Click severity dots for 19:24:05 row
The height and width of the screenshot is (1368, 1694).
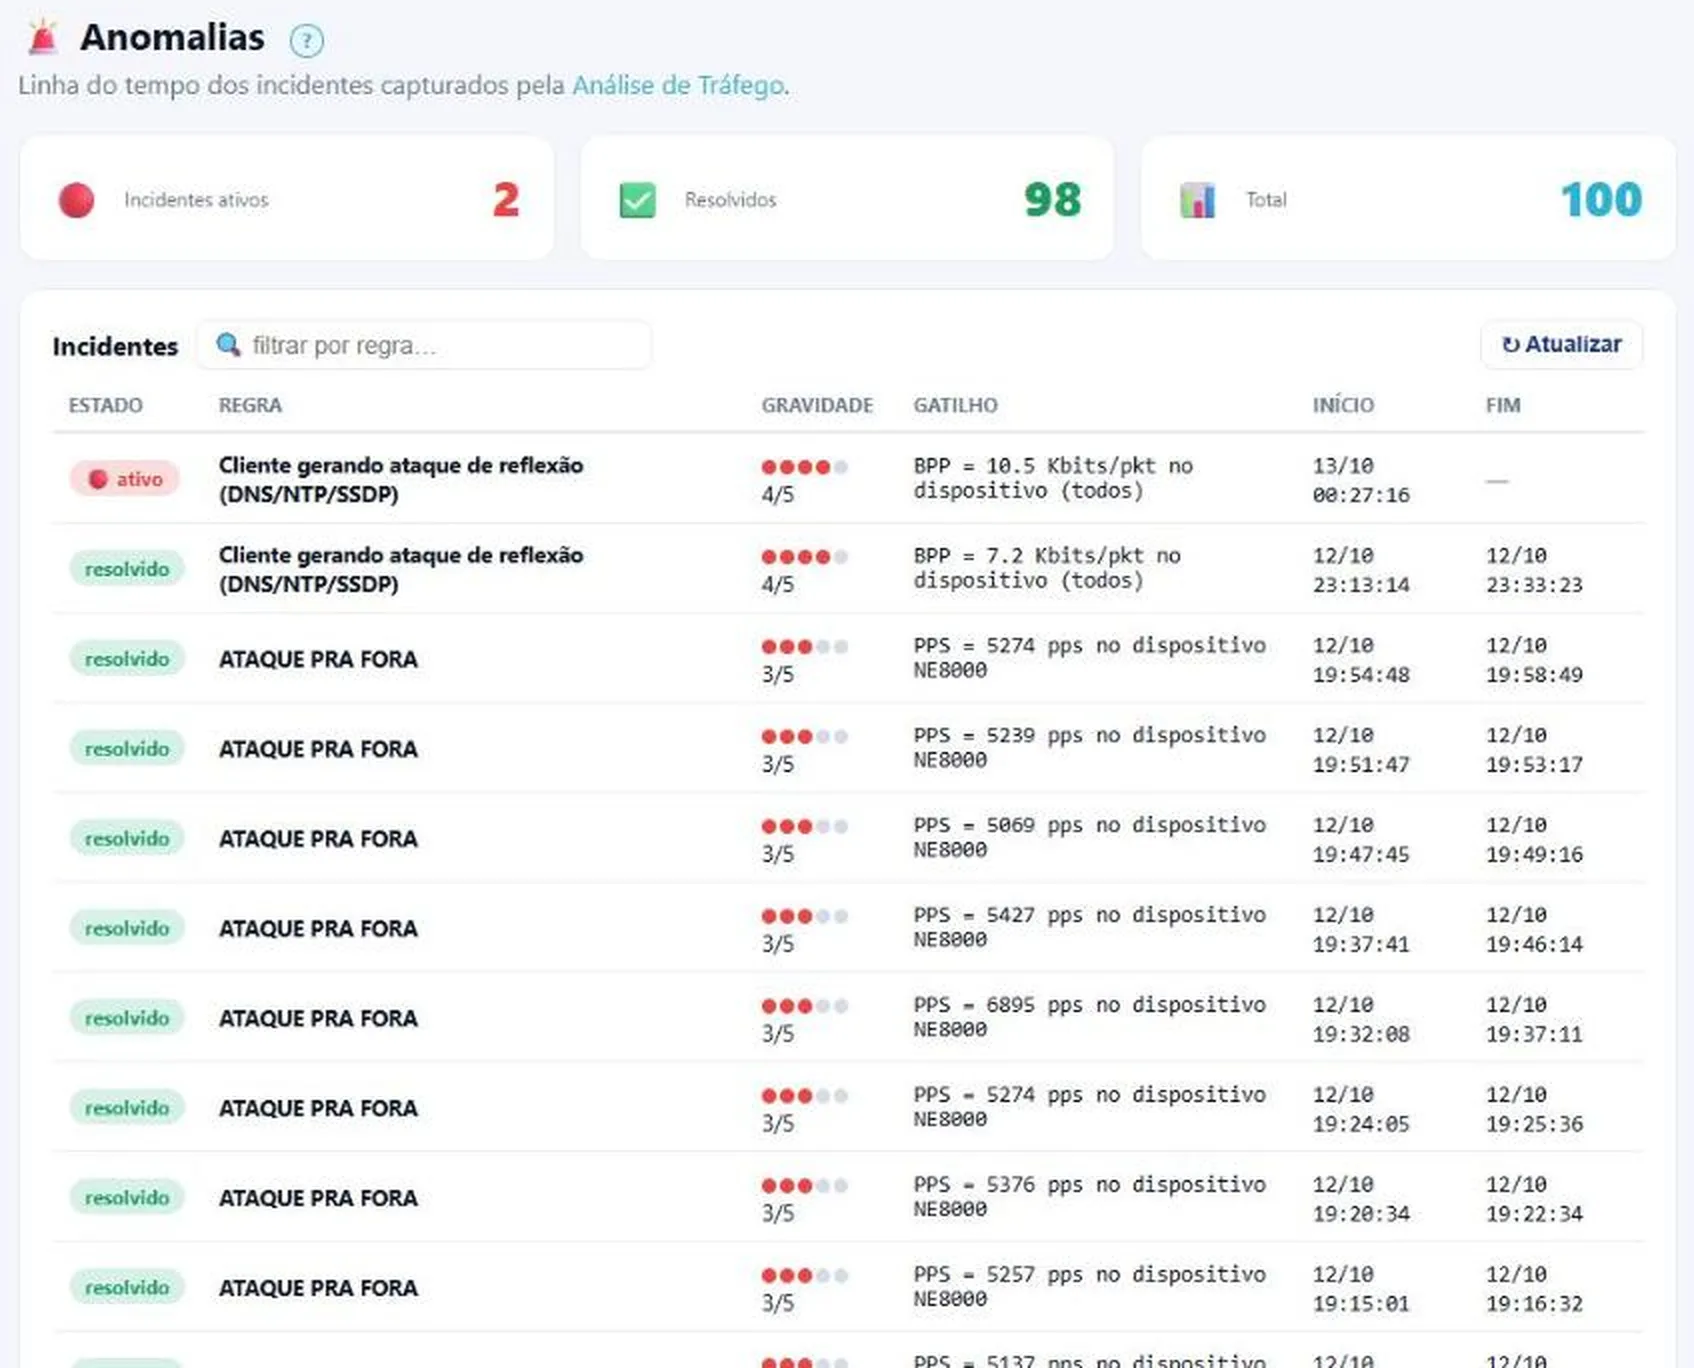pyautogui.click(x=805, y=1096)
